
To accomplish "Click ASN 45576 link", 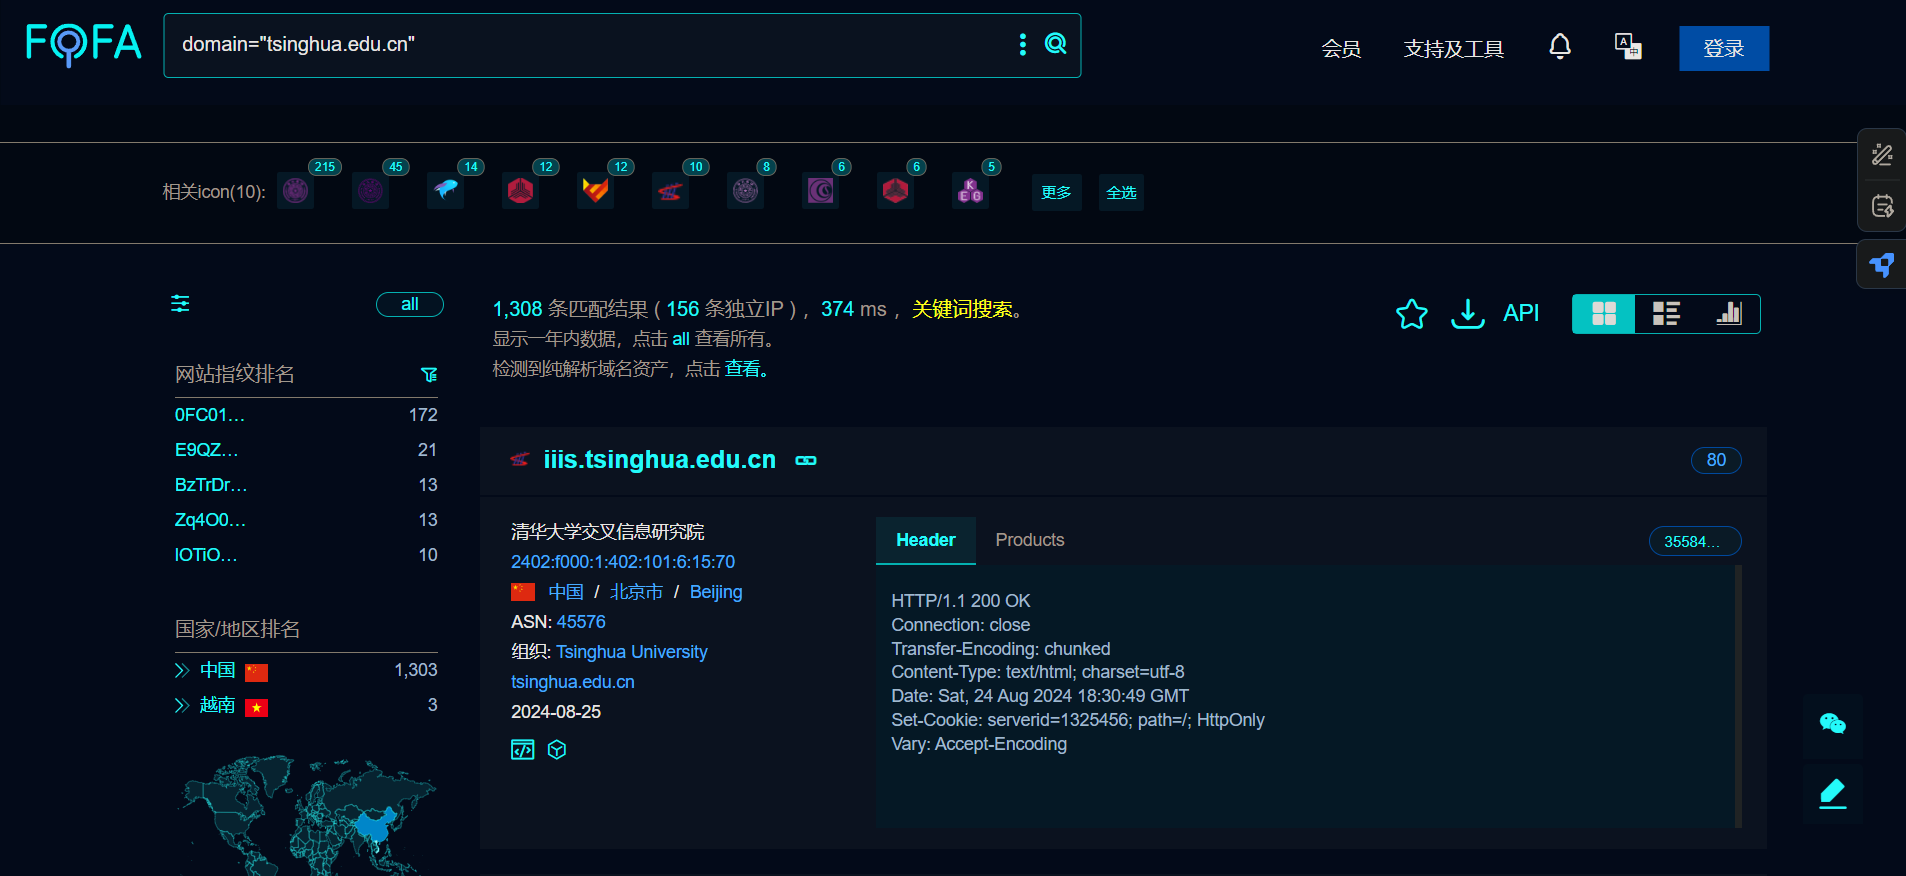I will [581, 622].
